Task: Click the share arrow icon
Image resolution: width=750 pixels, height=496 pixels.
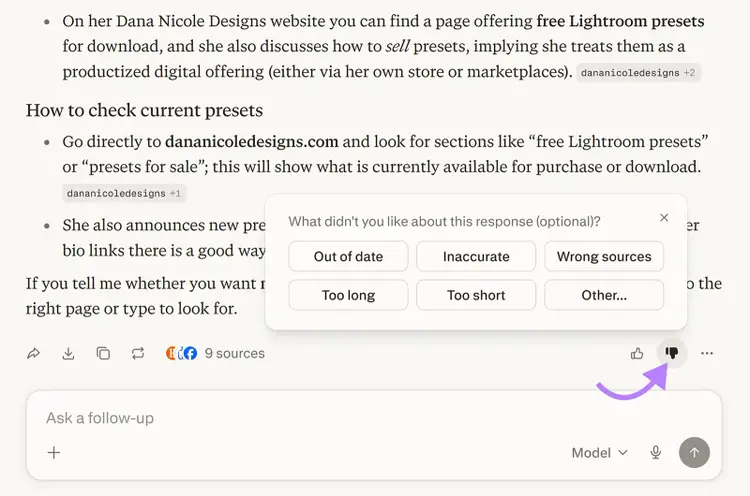Action: 33,353
